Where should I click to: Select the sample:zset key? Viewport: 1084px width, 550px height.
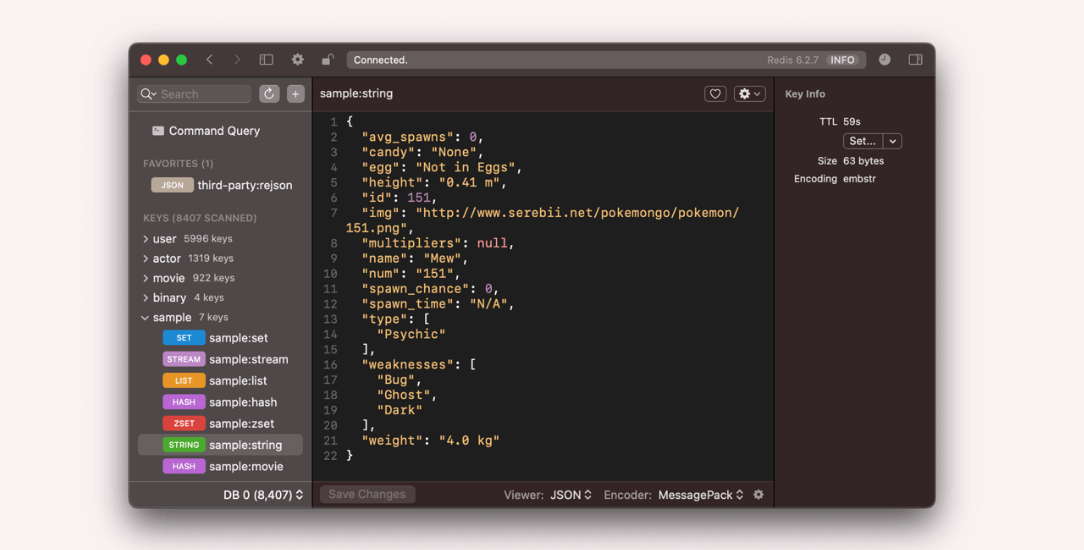click(241, 424)
